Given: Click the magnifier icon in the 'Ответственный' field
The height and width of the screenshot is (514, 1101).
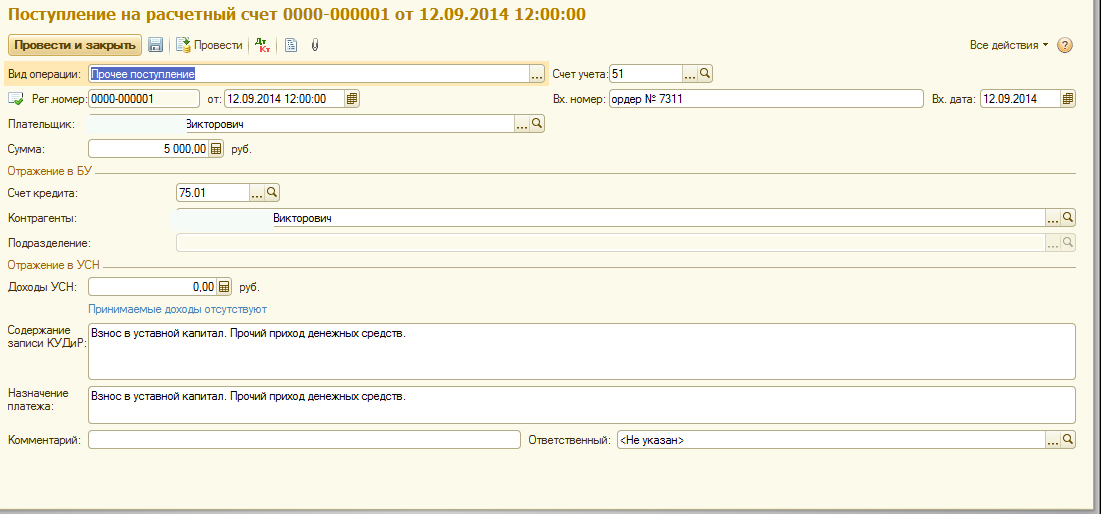Looking at the screenshot, I should (x=1068, y=440).
